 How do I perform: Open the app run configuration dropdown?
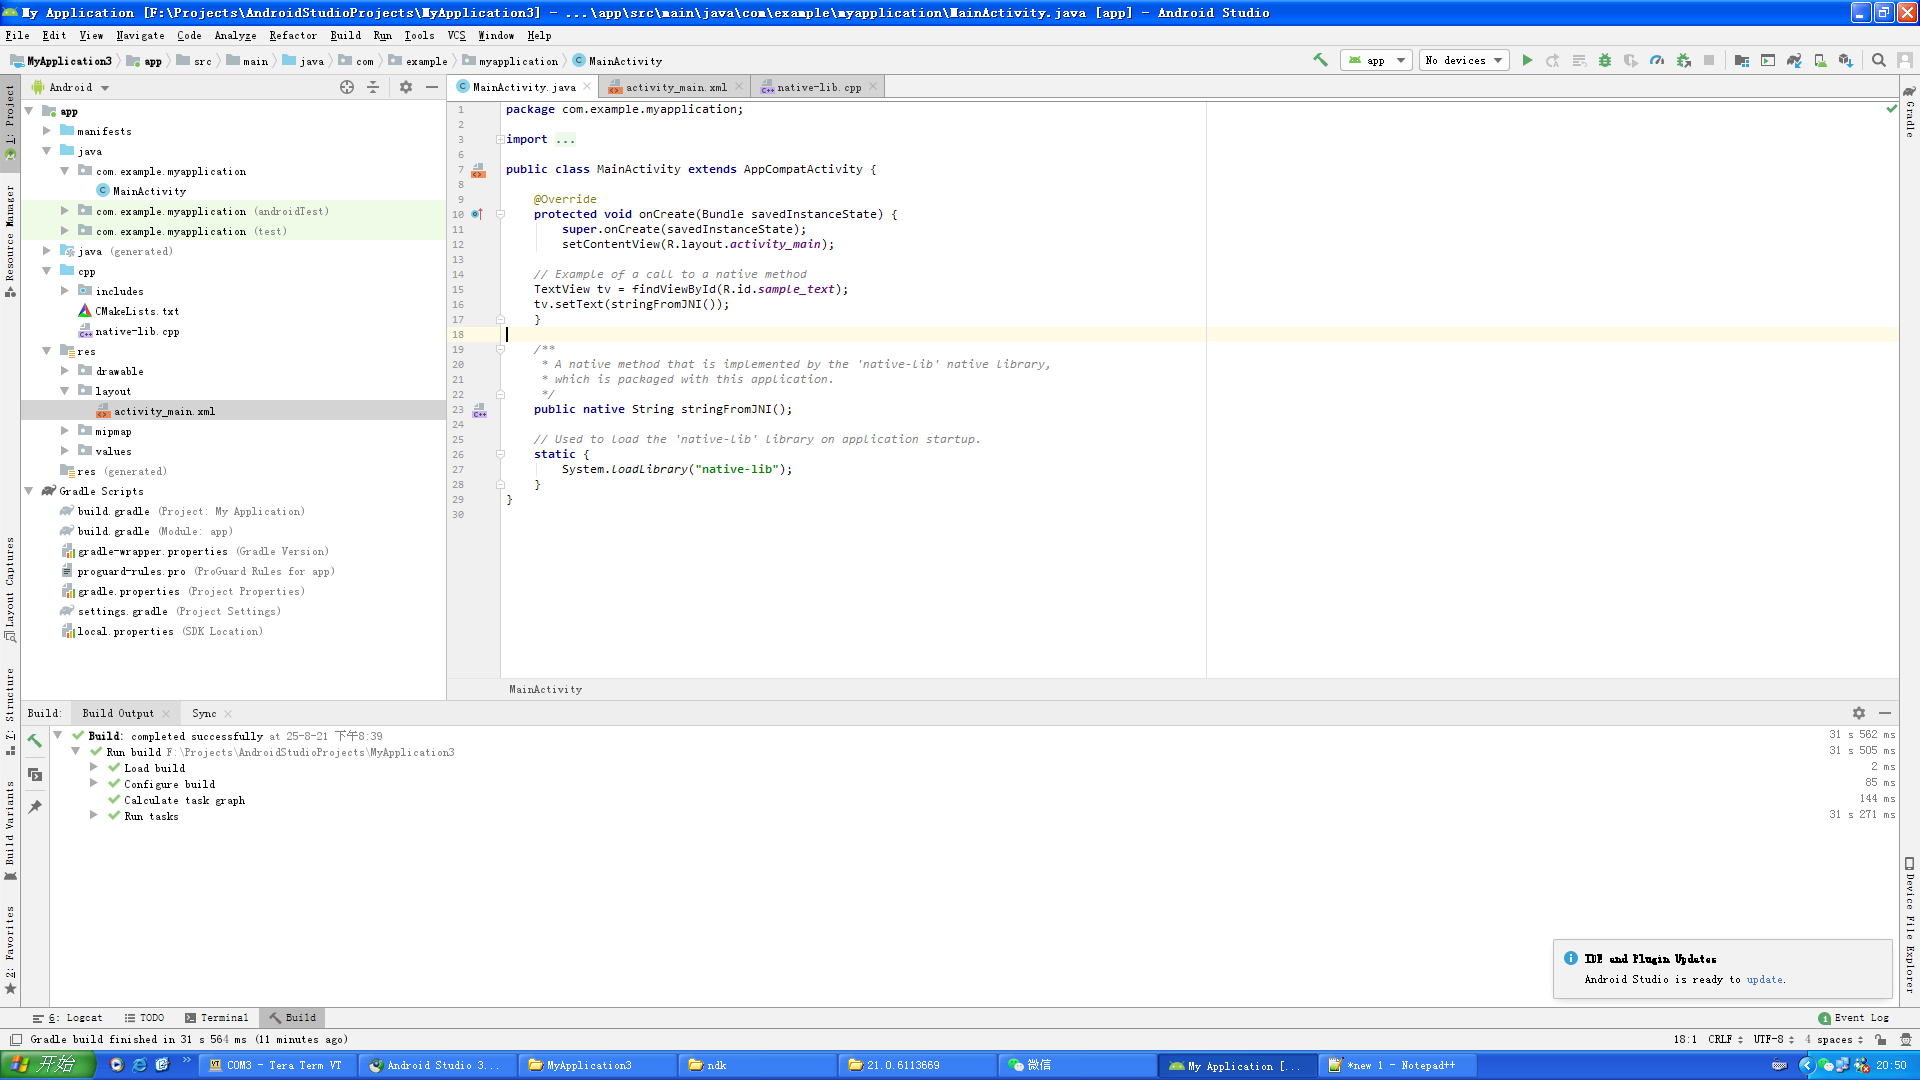click(1376, 60)
